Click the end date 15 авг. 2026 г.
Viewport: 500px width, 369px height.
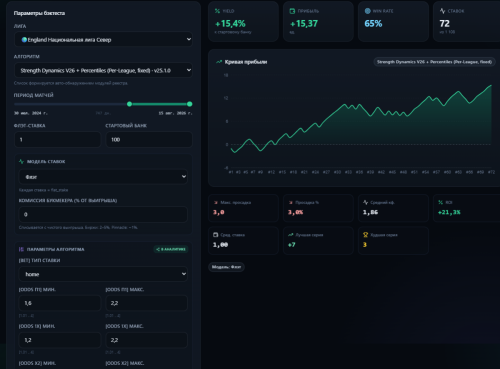pyautogui.click(x=175, y=113)
